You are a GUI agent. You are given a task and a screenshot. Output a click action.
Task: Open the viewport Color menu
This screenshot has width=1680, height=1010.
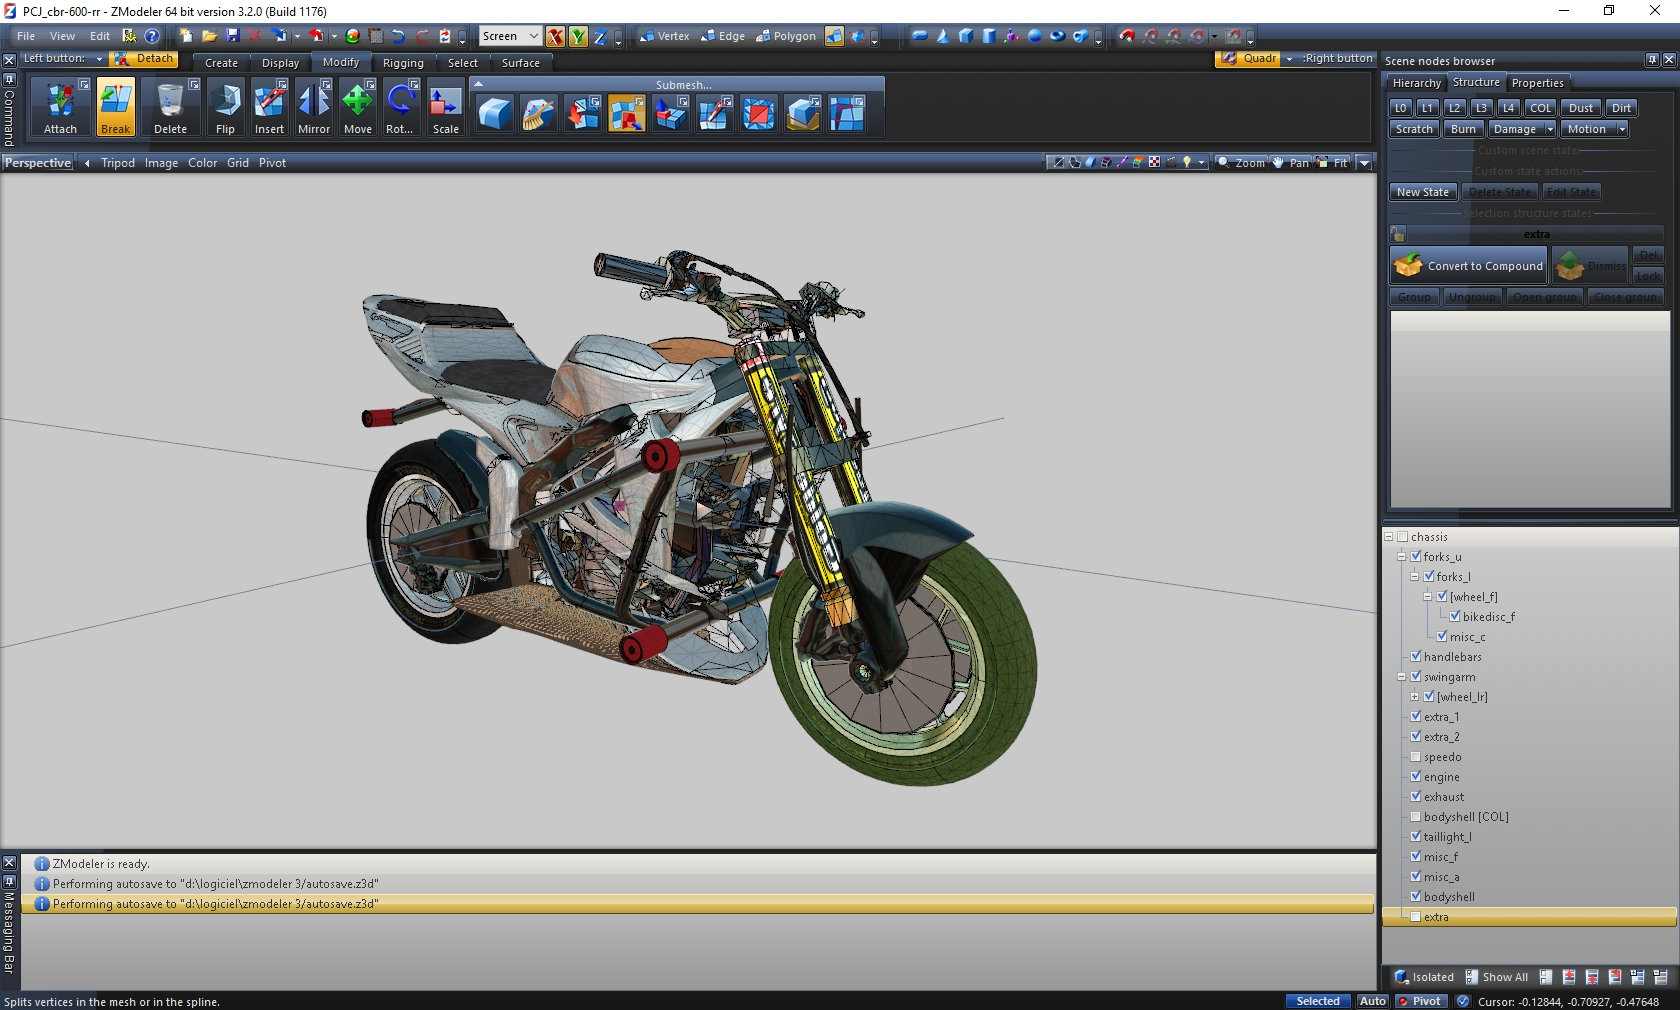coord(202,163)
